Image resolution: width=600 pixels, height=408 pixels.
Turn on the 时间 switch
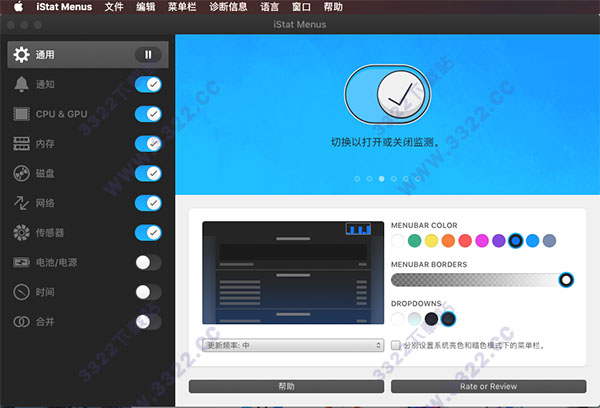click(148, 292)
